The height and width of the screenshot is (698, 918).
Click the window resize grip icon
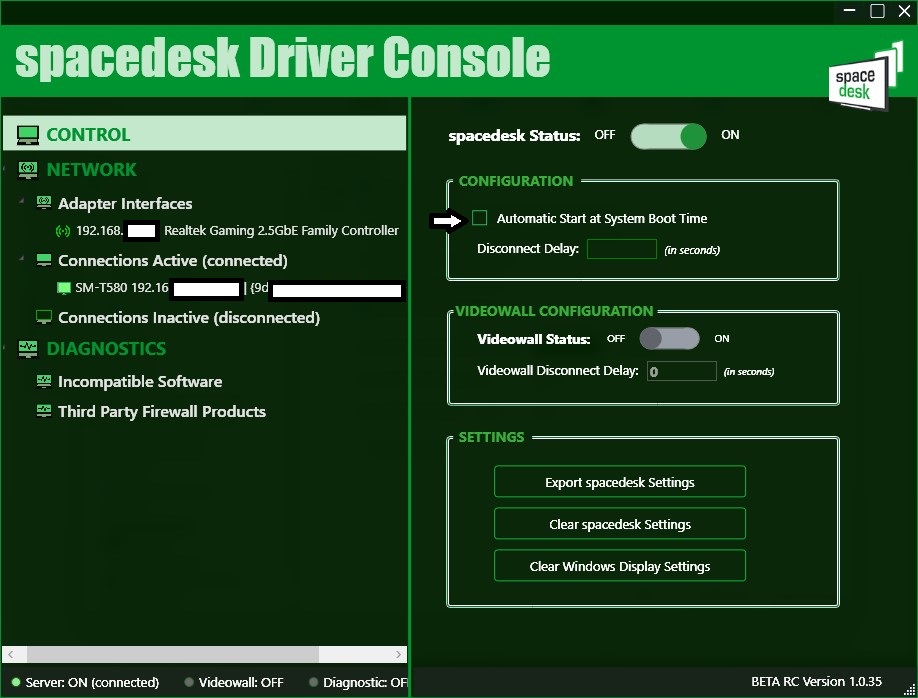pos(909,689)
